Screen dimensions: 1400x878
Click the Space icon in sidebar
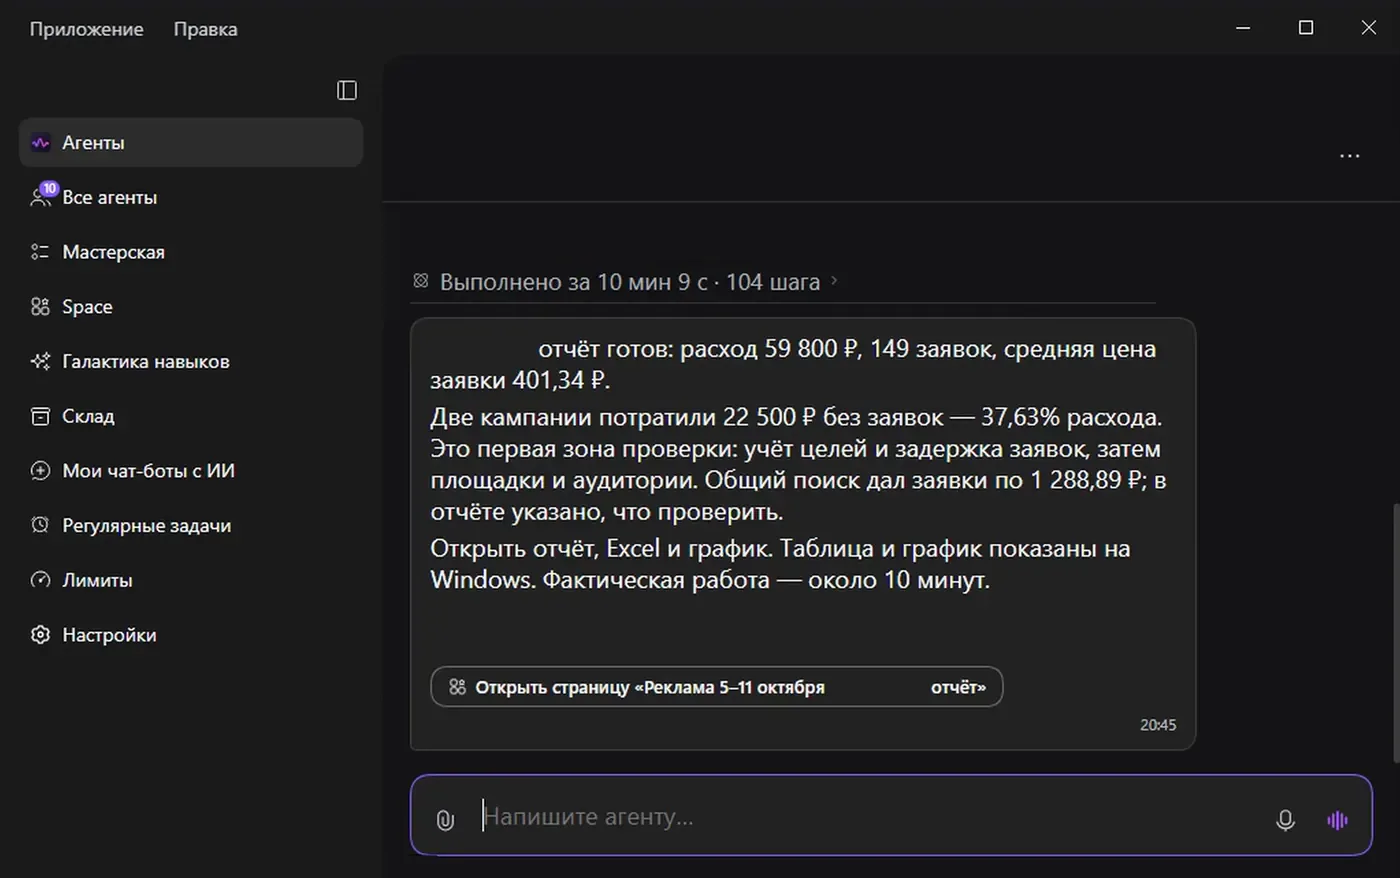40,307
